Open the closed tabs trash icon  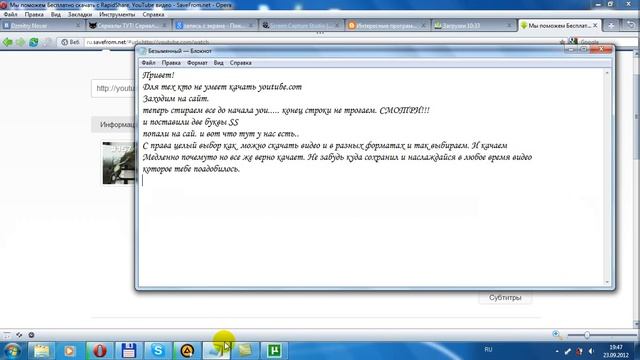(x=631, y=25)
